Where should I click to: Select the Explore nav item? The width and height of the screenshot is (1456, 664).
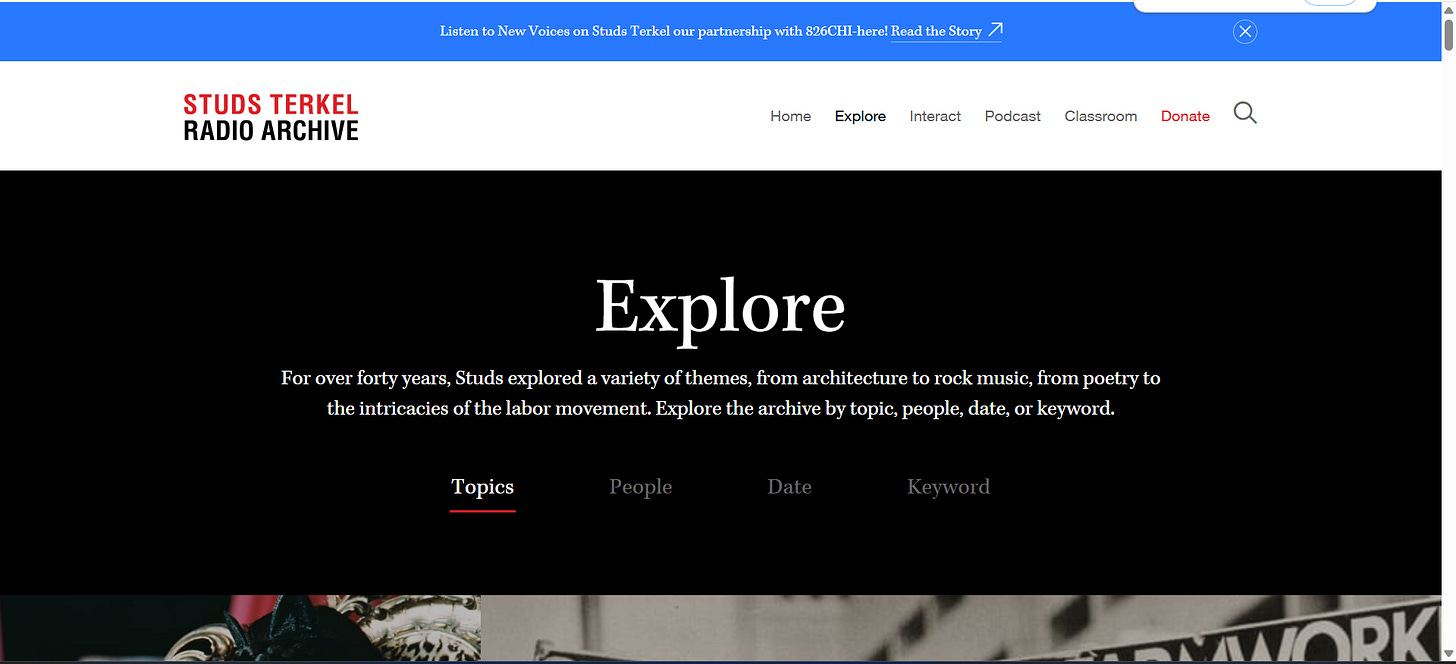coord(860,116)
